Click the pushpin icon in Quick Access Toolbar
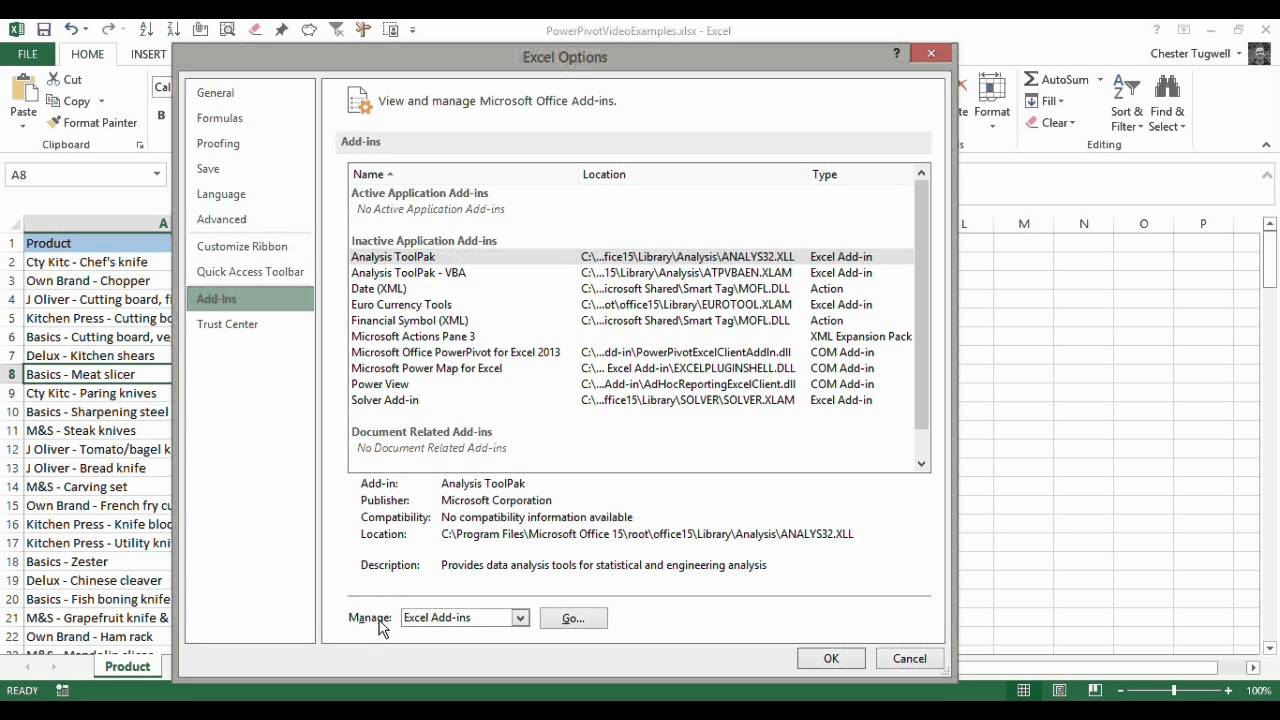This screenshot has height=720, width=1280. (282, 30)
